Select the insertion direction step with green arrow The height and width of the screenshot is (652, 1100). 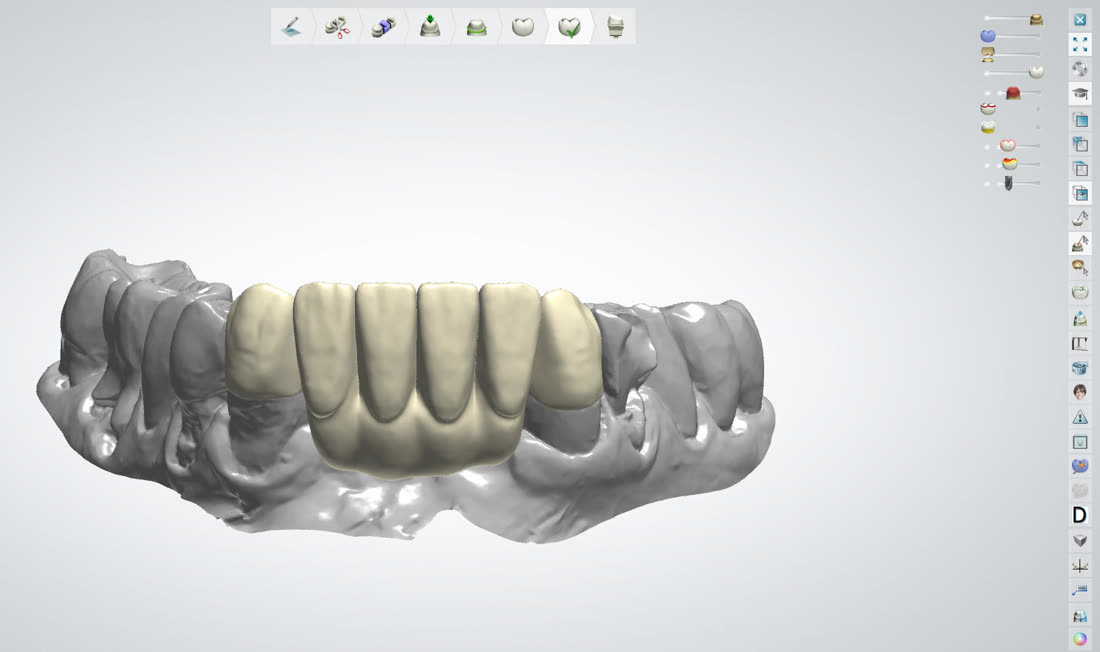click(x=430, y=27)
